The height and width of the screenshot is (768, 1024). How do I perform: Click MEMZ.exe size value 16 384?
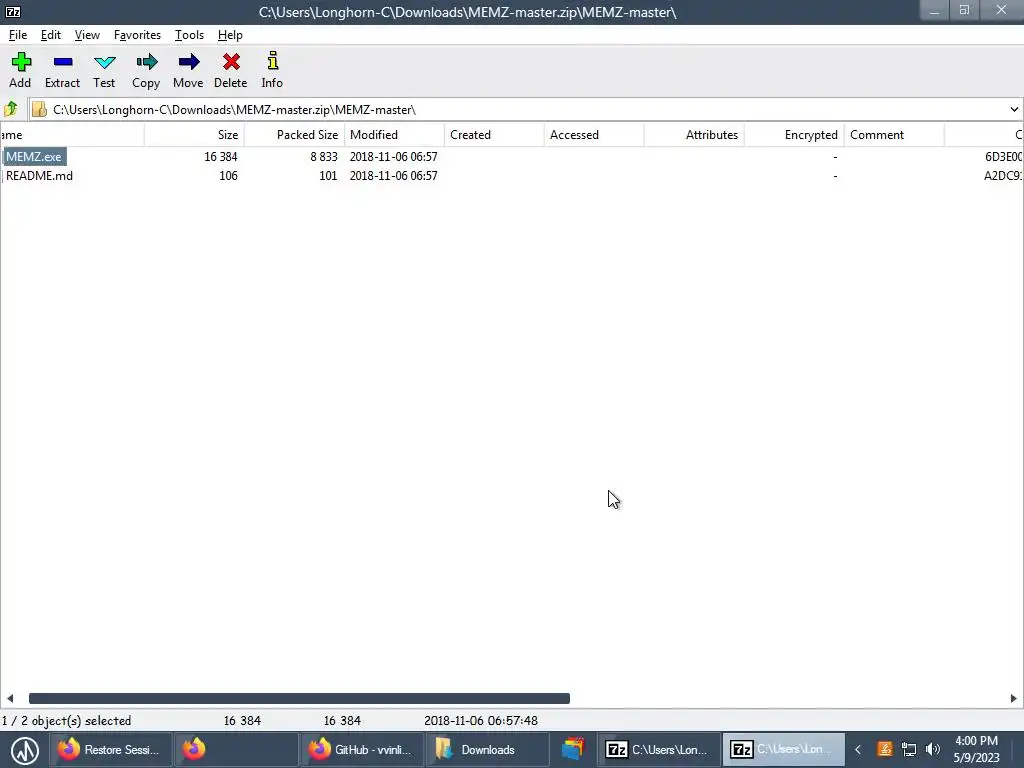click(221, 157)
